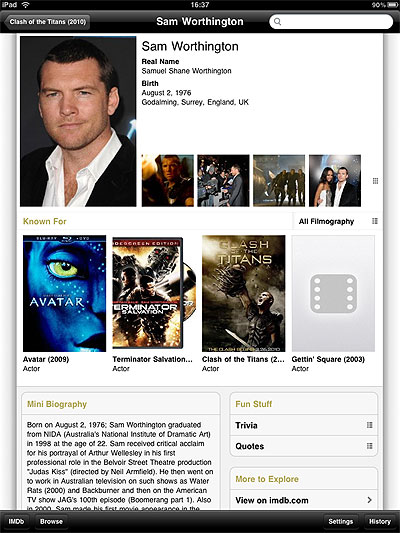Tap the grid icon beside All Filmography
Image resolution: width=400 pixels, height=533 pixels.
pyautogui.click(x=375, y=221)
